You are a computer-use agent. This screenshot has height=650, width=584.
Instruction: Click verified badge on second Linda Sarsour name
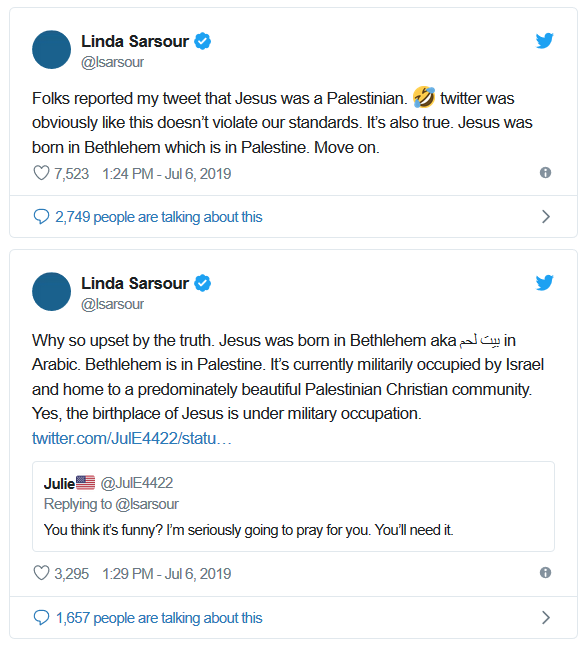coord(203,283)
